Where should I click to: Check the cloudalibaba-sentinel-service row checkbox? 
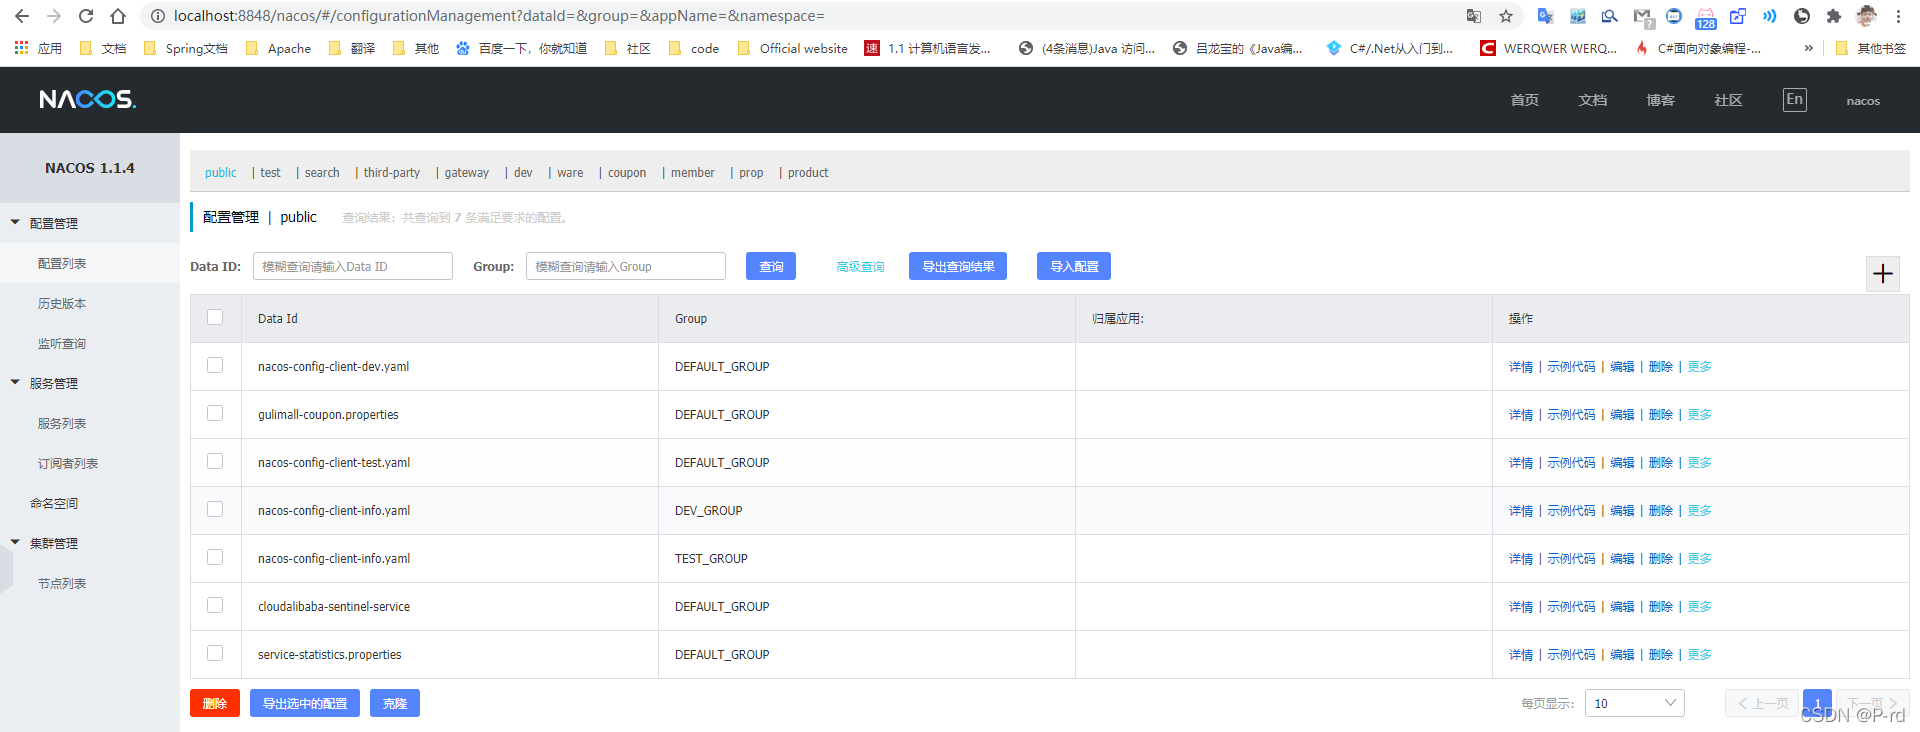215,605
